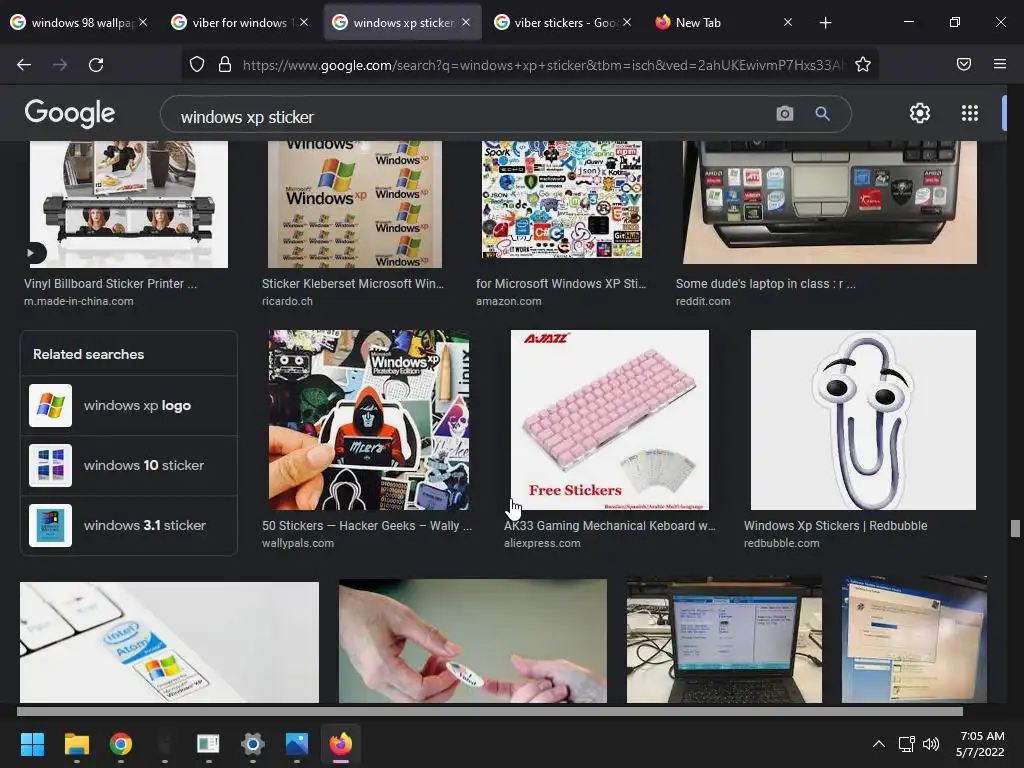Open the pink Ajazz keyboard image
Screen dimensions: 1024x768
click(610, 420)
